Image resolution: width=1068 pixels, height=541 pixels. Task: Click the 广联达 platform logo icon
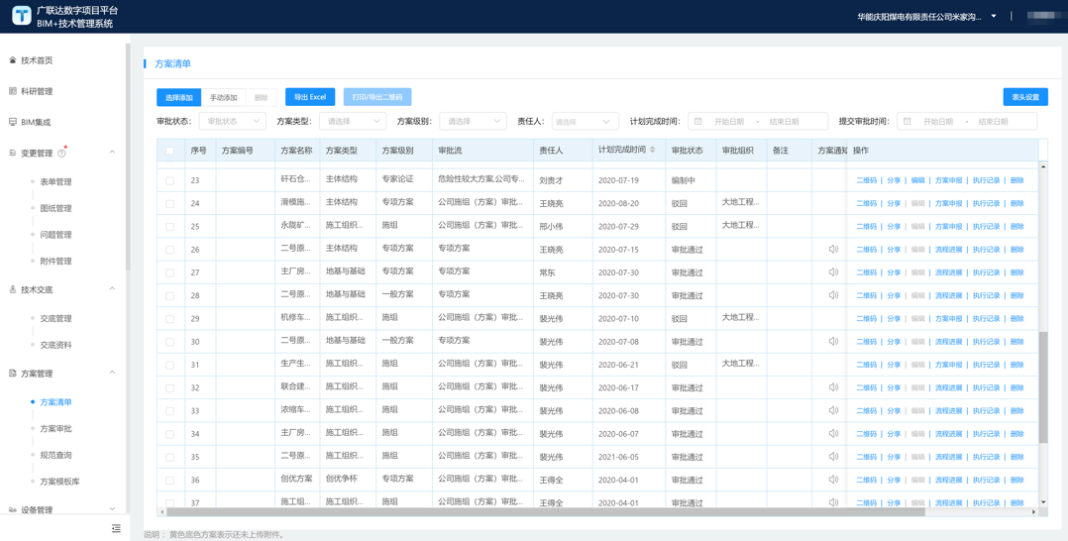coord(22,15)
